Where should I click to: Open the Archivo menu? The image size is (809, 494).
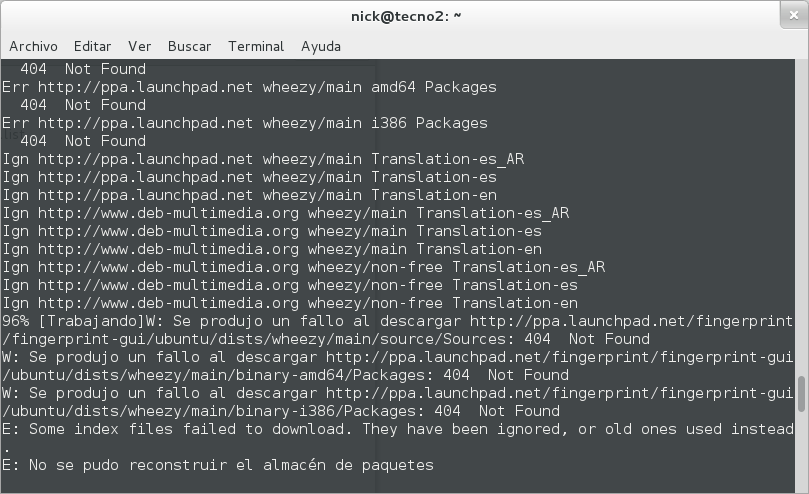(33, 46)
